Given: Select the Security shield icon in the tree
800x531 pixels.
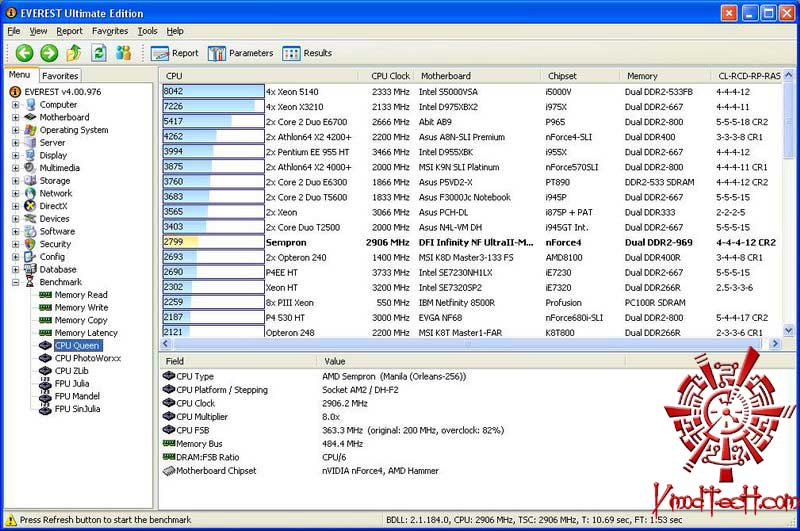Looking at the screenshot, I should pos(31,244).
